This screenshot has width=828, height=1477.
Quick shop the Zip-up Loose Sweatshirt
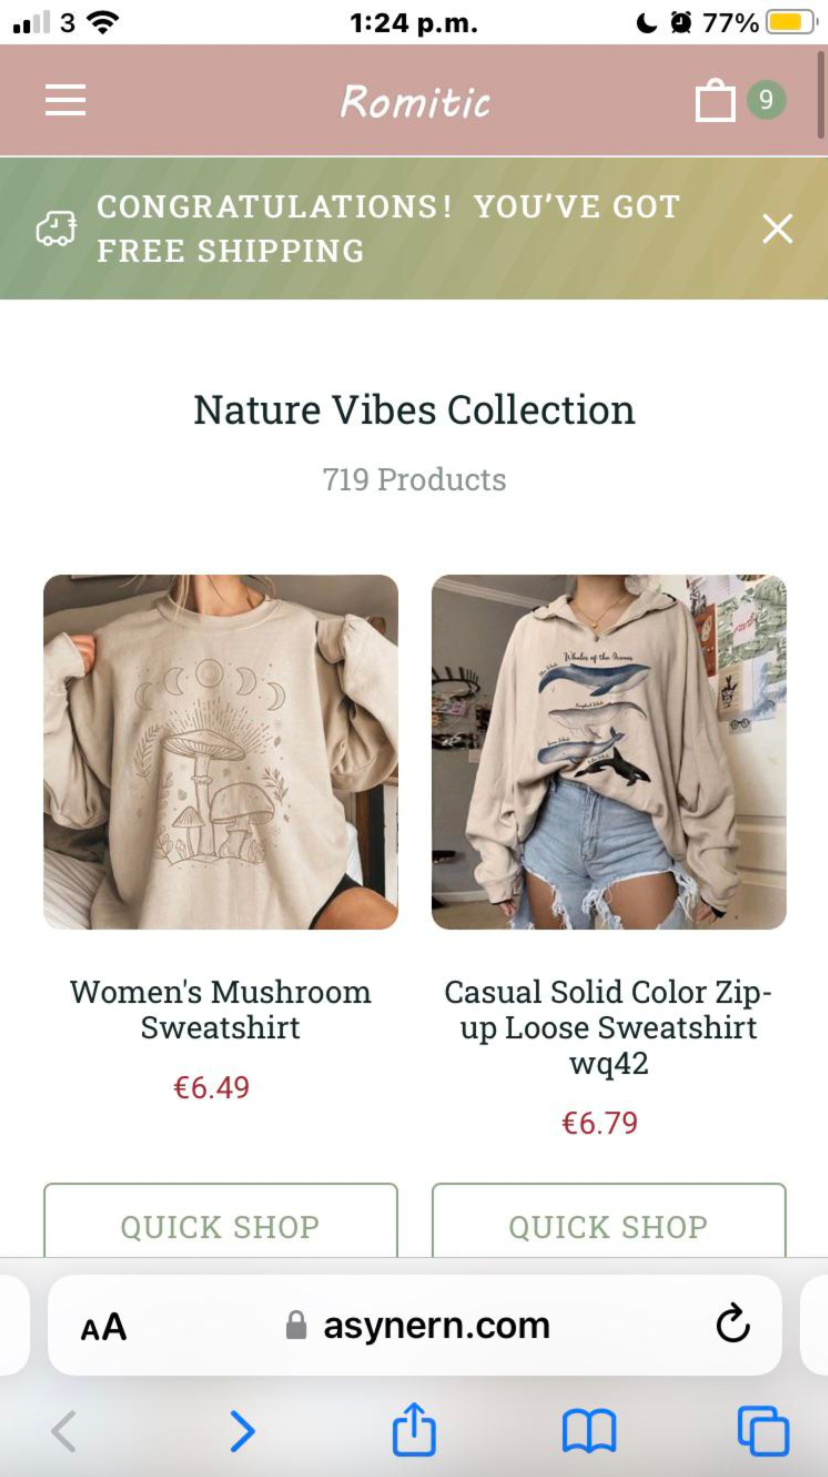click(609, 1222)
